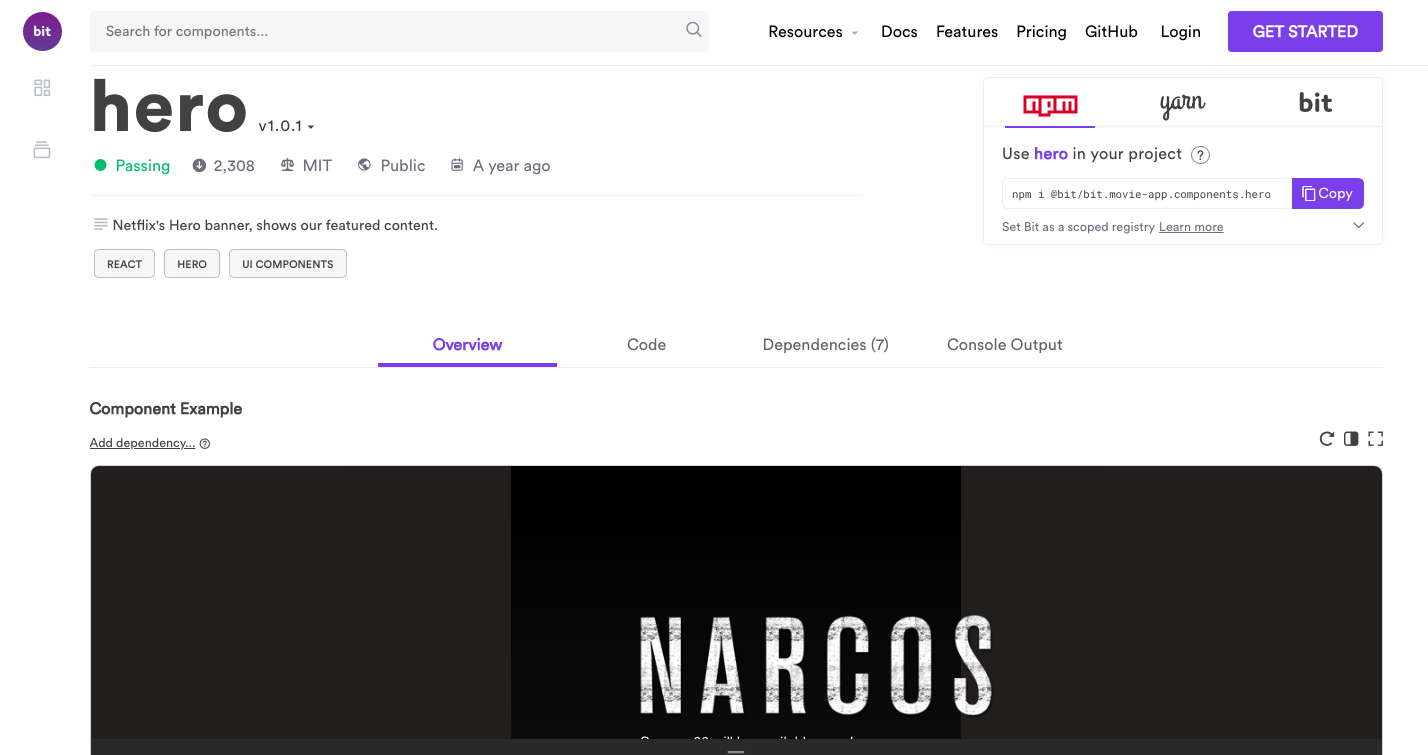
Task: Switch to the npm install tab
Action: pyautogui.click(x=1050, y=104)
